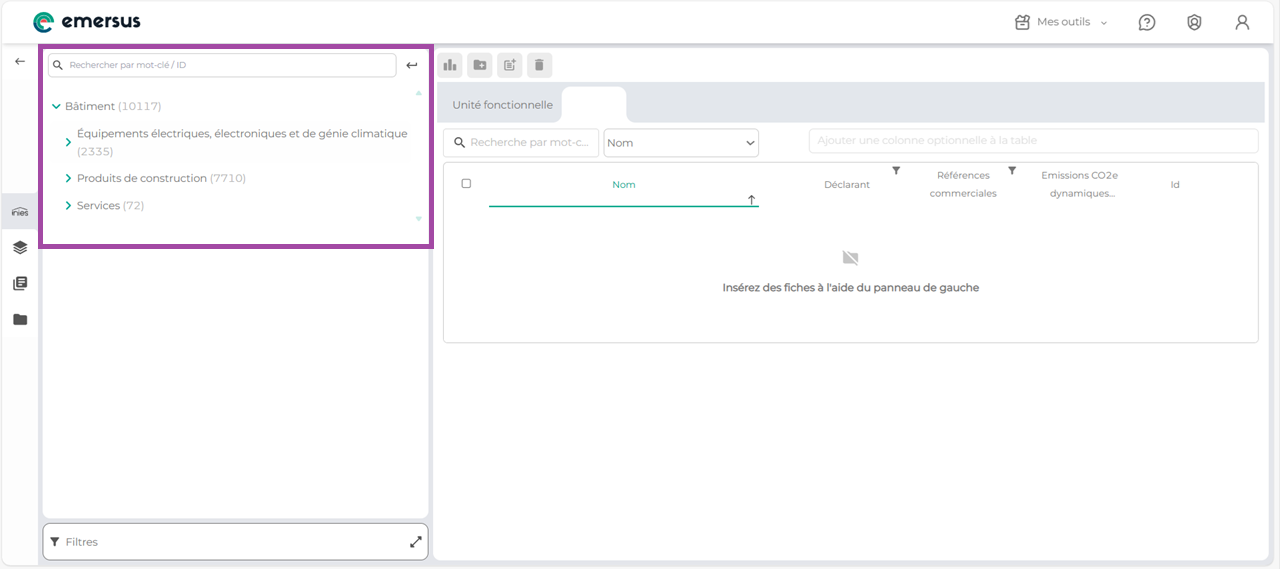Open the Filtres panel
This screenshot has width=1280, height=569.
click(x=235, y=542)
